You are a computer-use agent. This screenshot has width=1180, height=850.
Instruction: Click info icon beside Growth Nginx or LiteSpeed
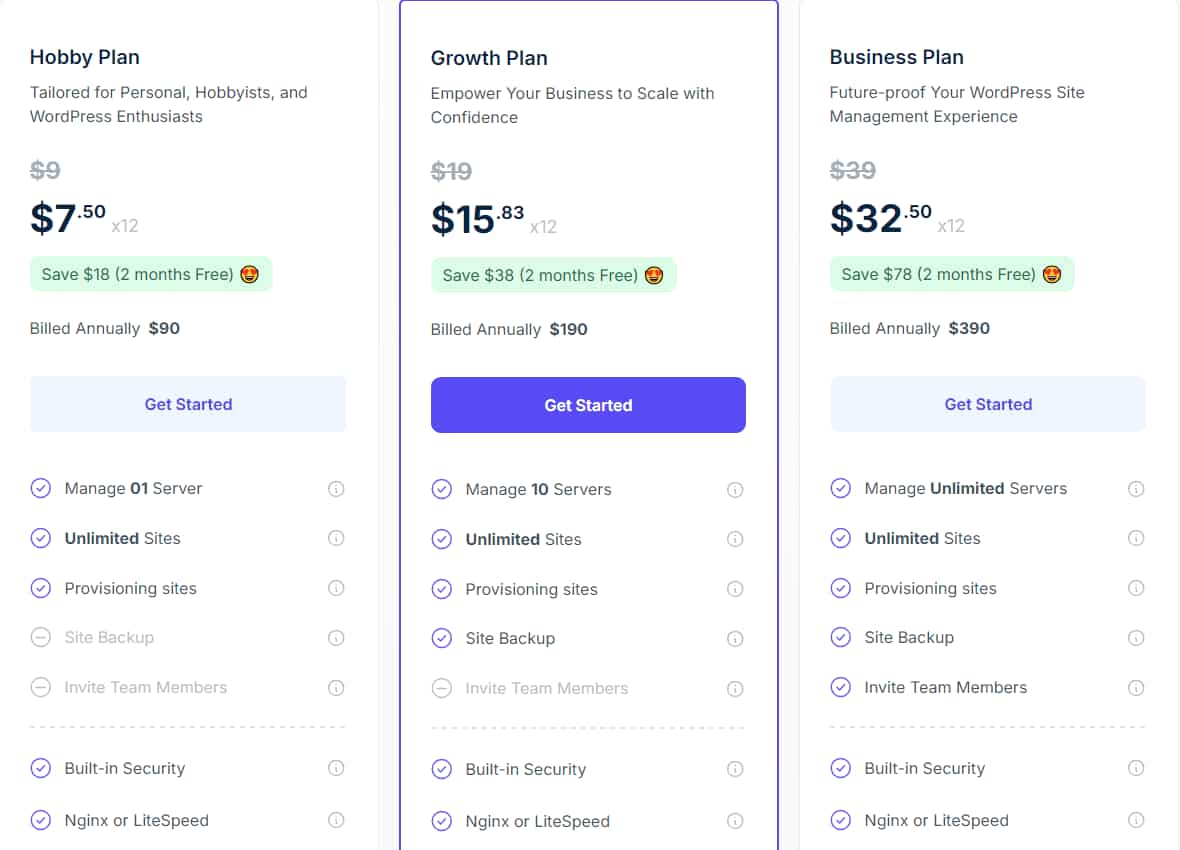click(735, 822)
